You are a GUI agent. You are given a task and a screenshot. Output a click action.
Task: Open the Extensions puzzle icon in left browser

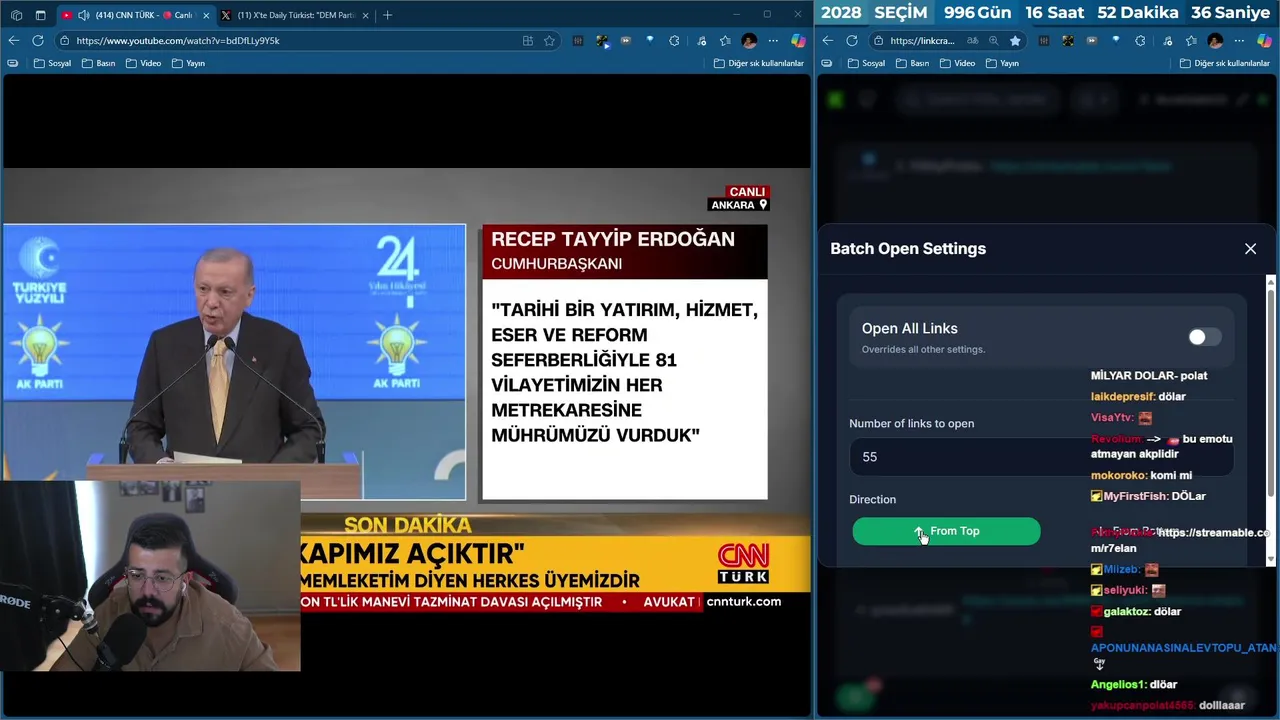674,41
